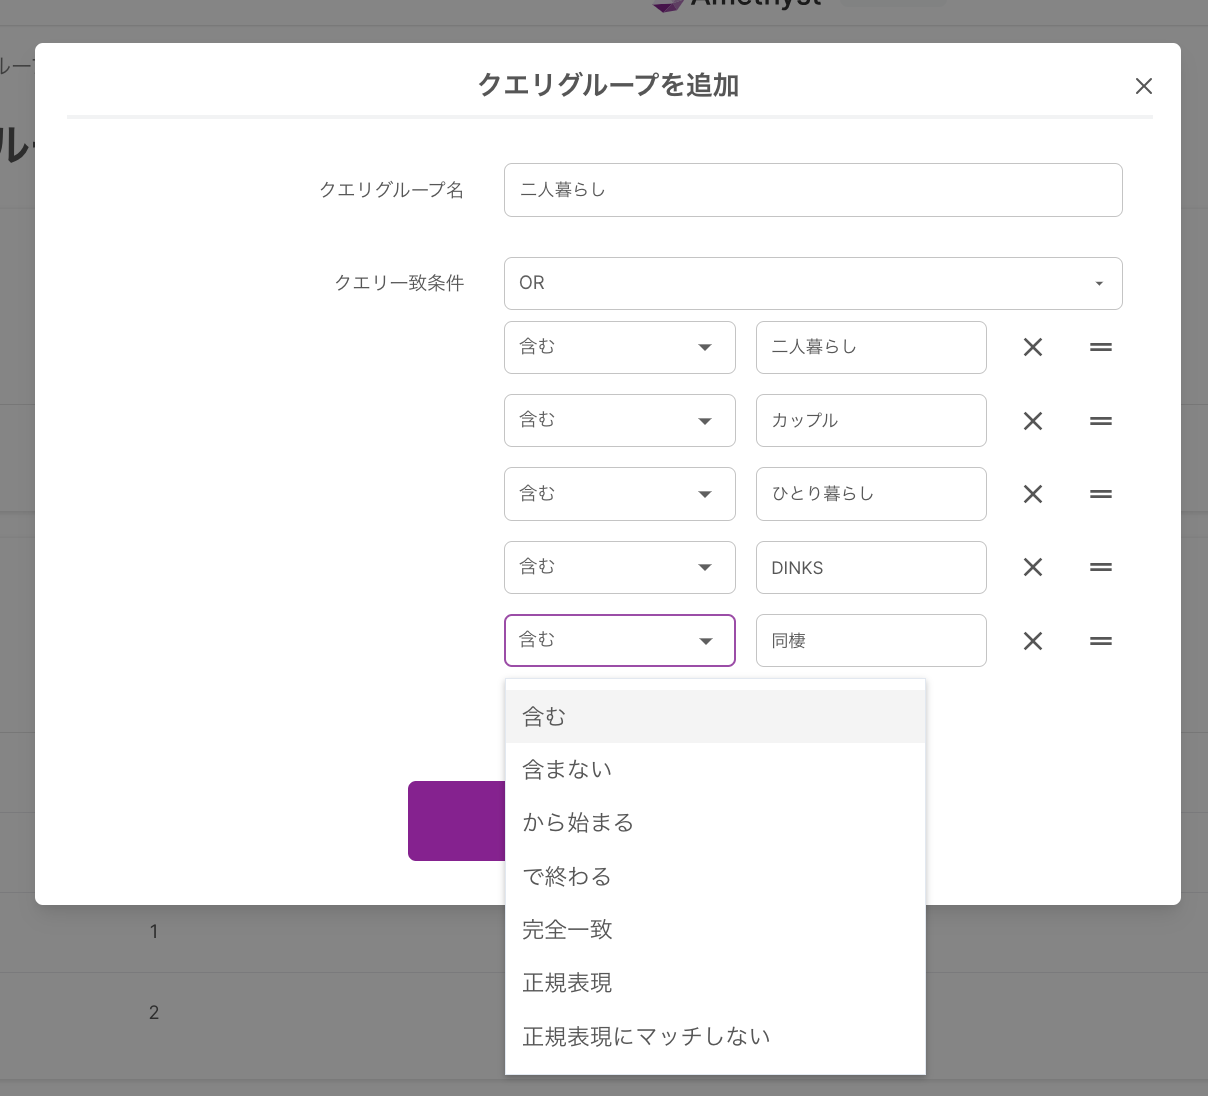Choose 正規表現 option
The image size is (1208, 1096).
pyautogui.click(x=715, y=983)
